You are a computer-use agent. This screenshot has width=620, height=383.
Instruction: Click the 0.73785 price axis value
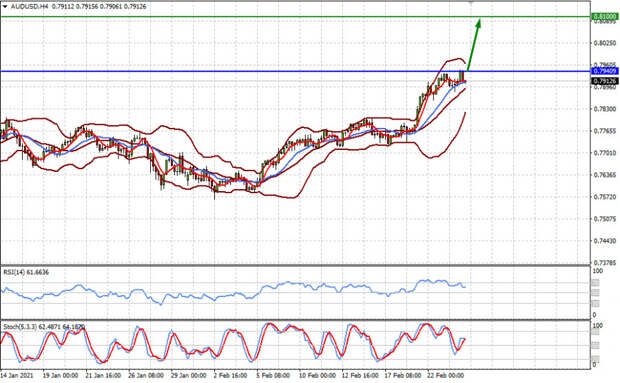(605, 262)
